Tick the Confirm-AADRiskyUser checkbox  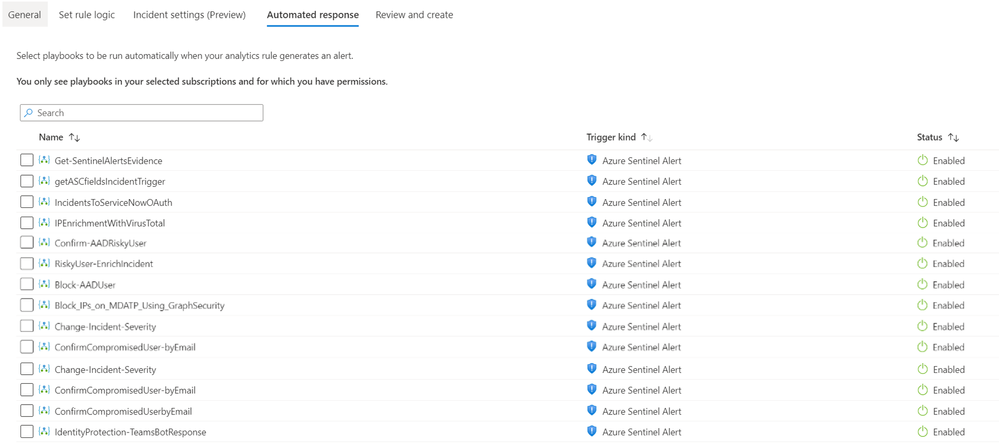point(27,243)
